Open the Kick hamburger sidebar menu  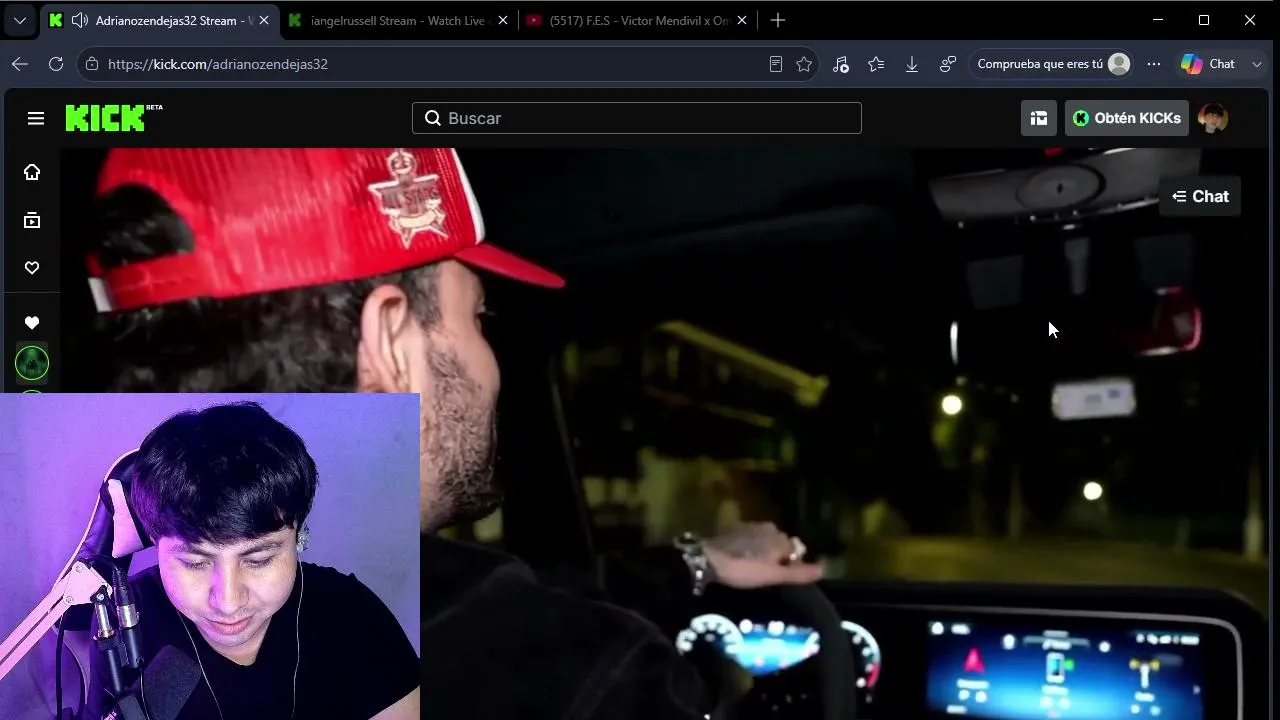pyautogui.click(x=36, y=118)
